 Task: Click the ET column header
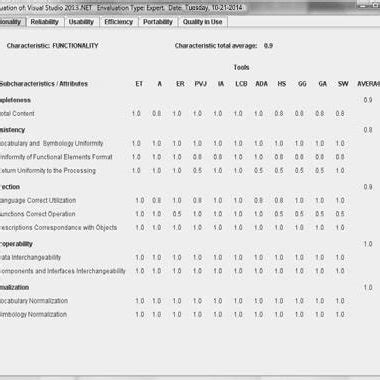(139, 84)
